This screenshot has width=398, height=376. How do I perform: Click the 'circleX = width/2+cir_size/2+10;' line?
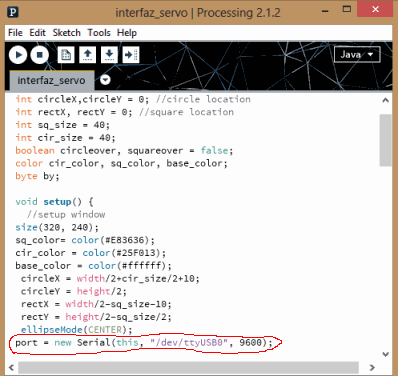pos(110,278)
